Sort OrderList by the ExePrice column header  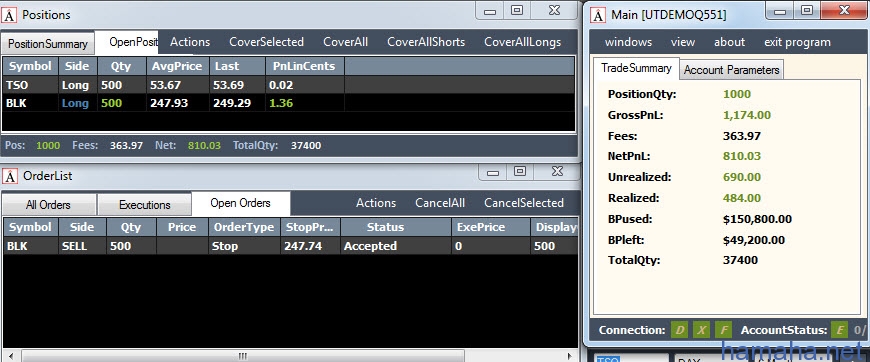point(489,227)
